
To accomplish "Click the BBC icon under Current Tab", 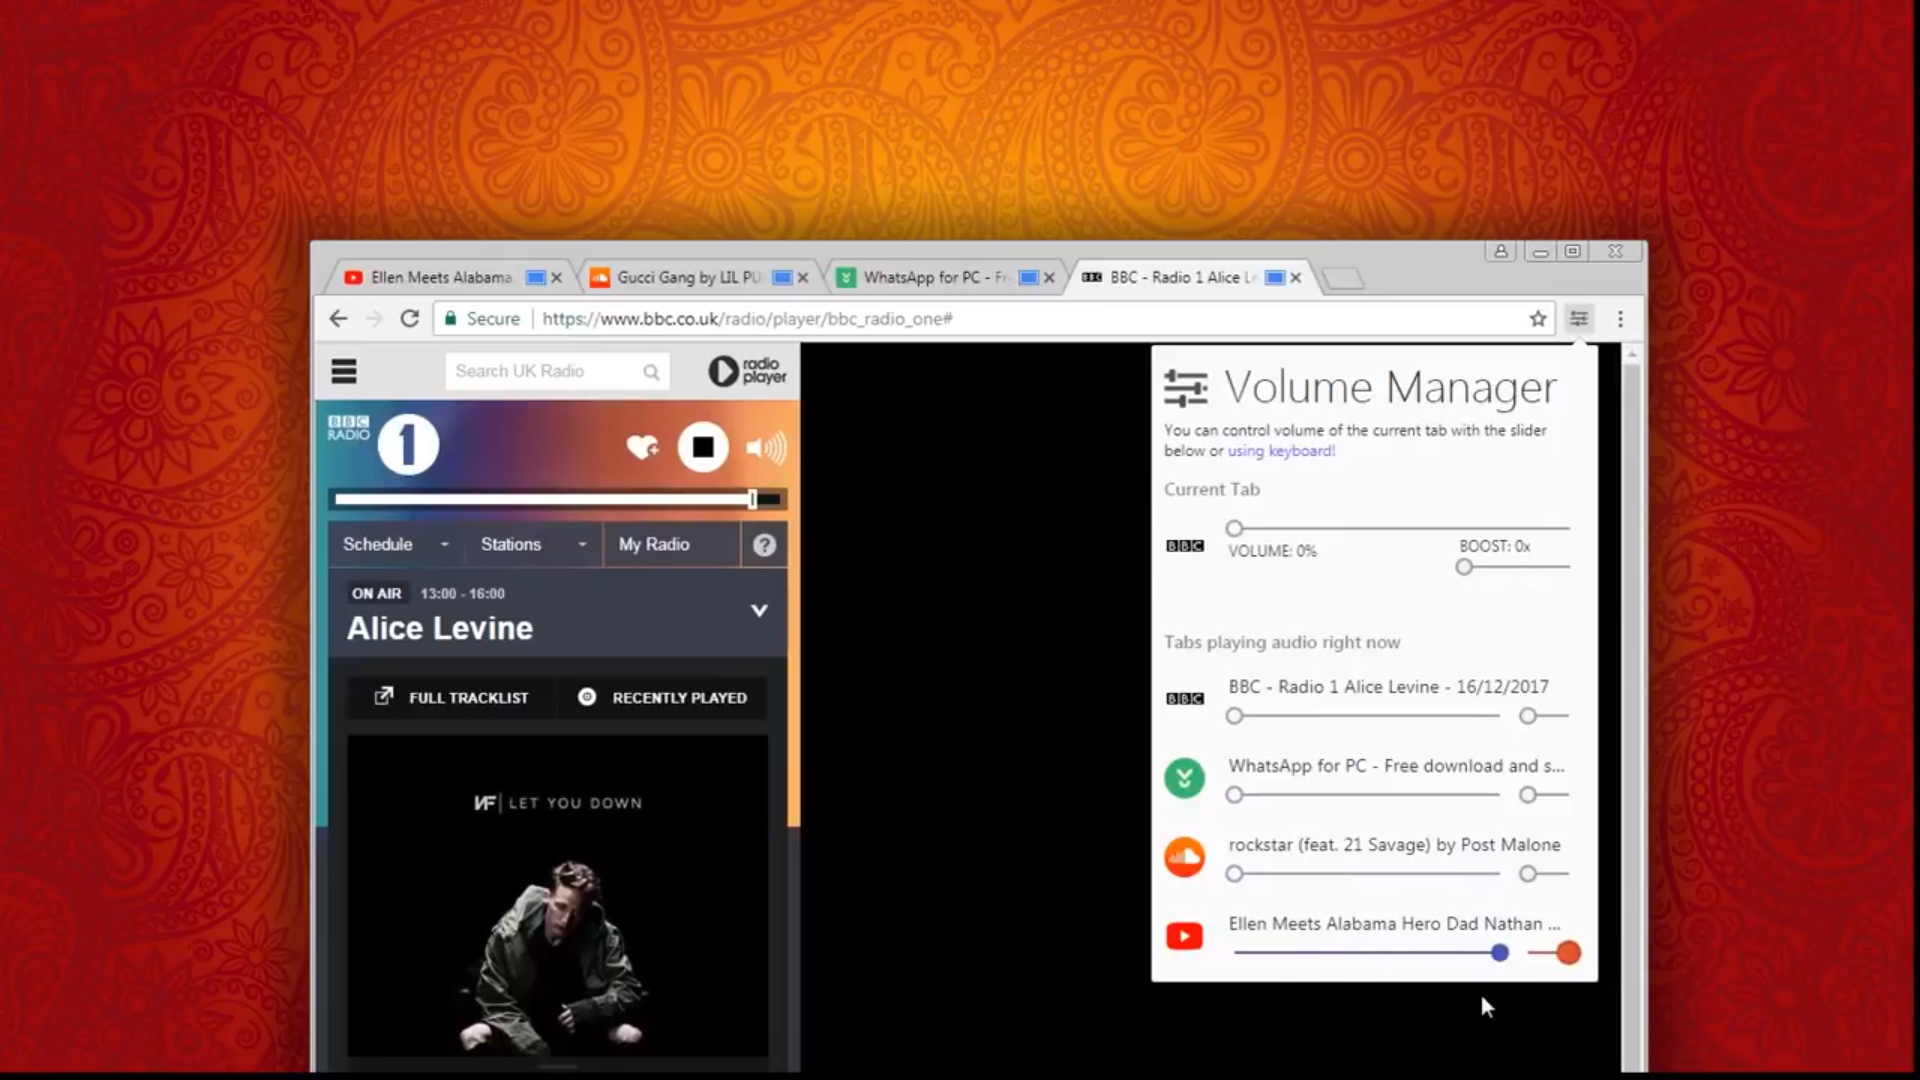I will coord(1185,546).
